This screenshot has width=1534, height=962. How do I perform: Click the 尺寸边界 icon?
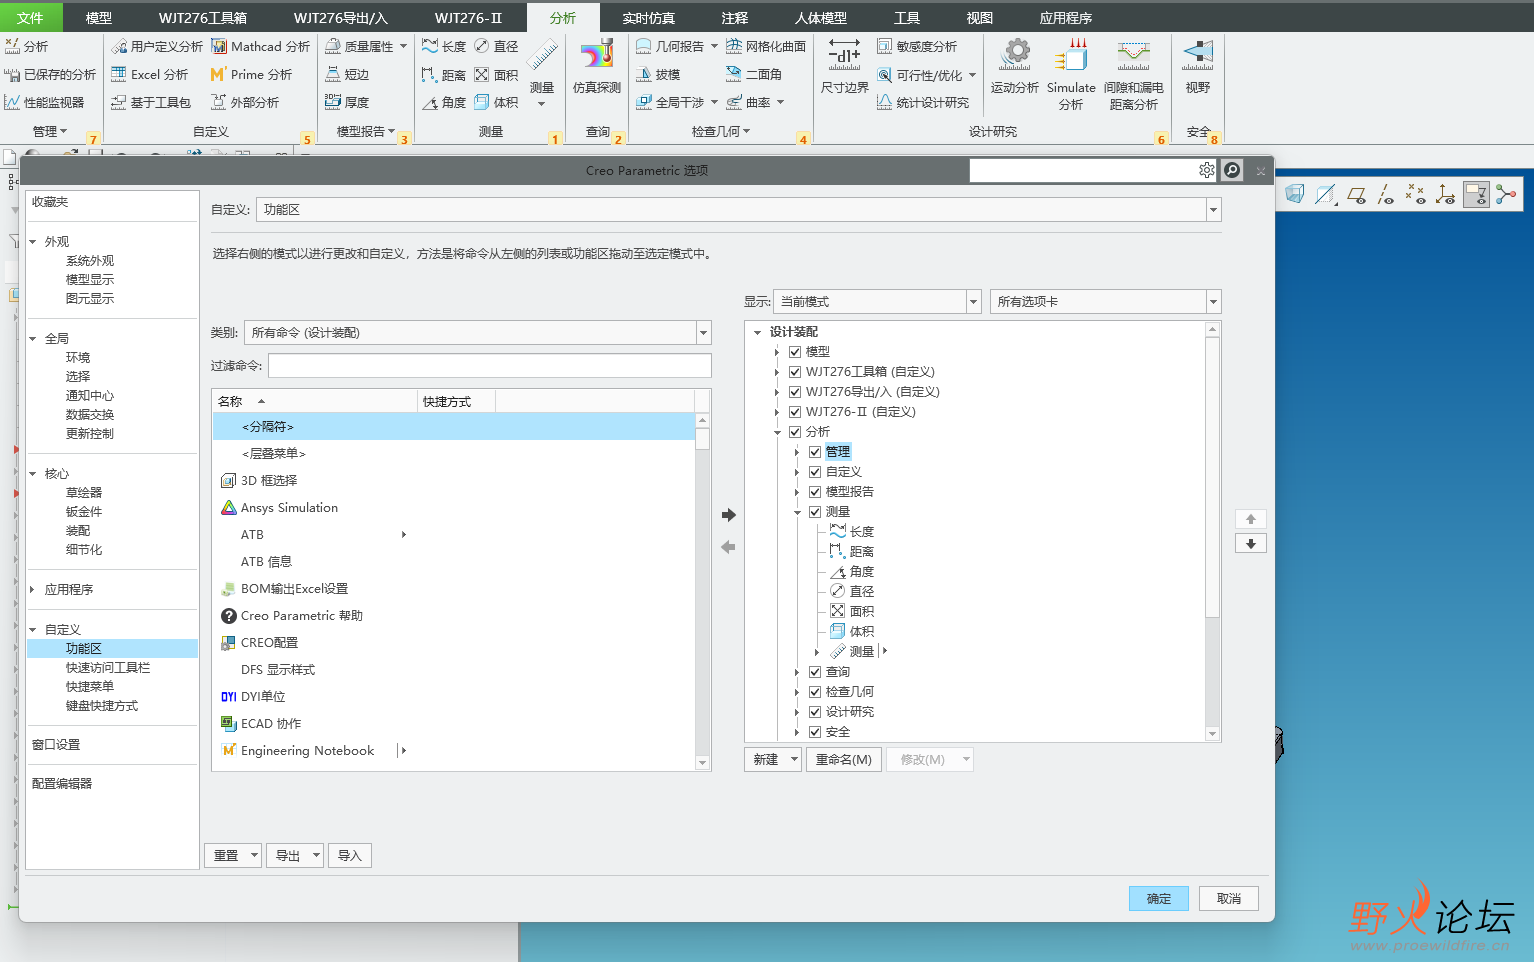pyautogui.click(x=844, y=56)
